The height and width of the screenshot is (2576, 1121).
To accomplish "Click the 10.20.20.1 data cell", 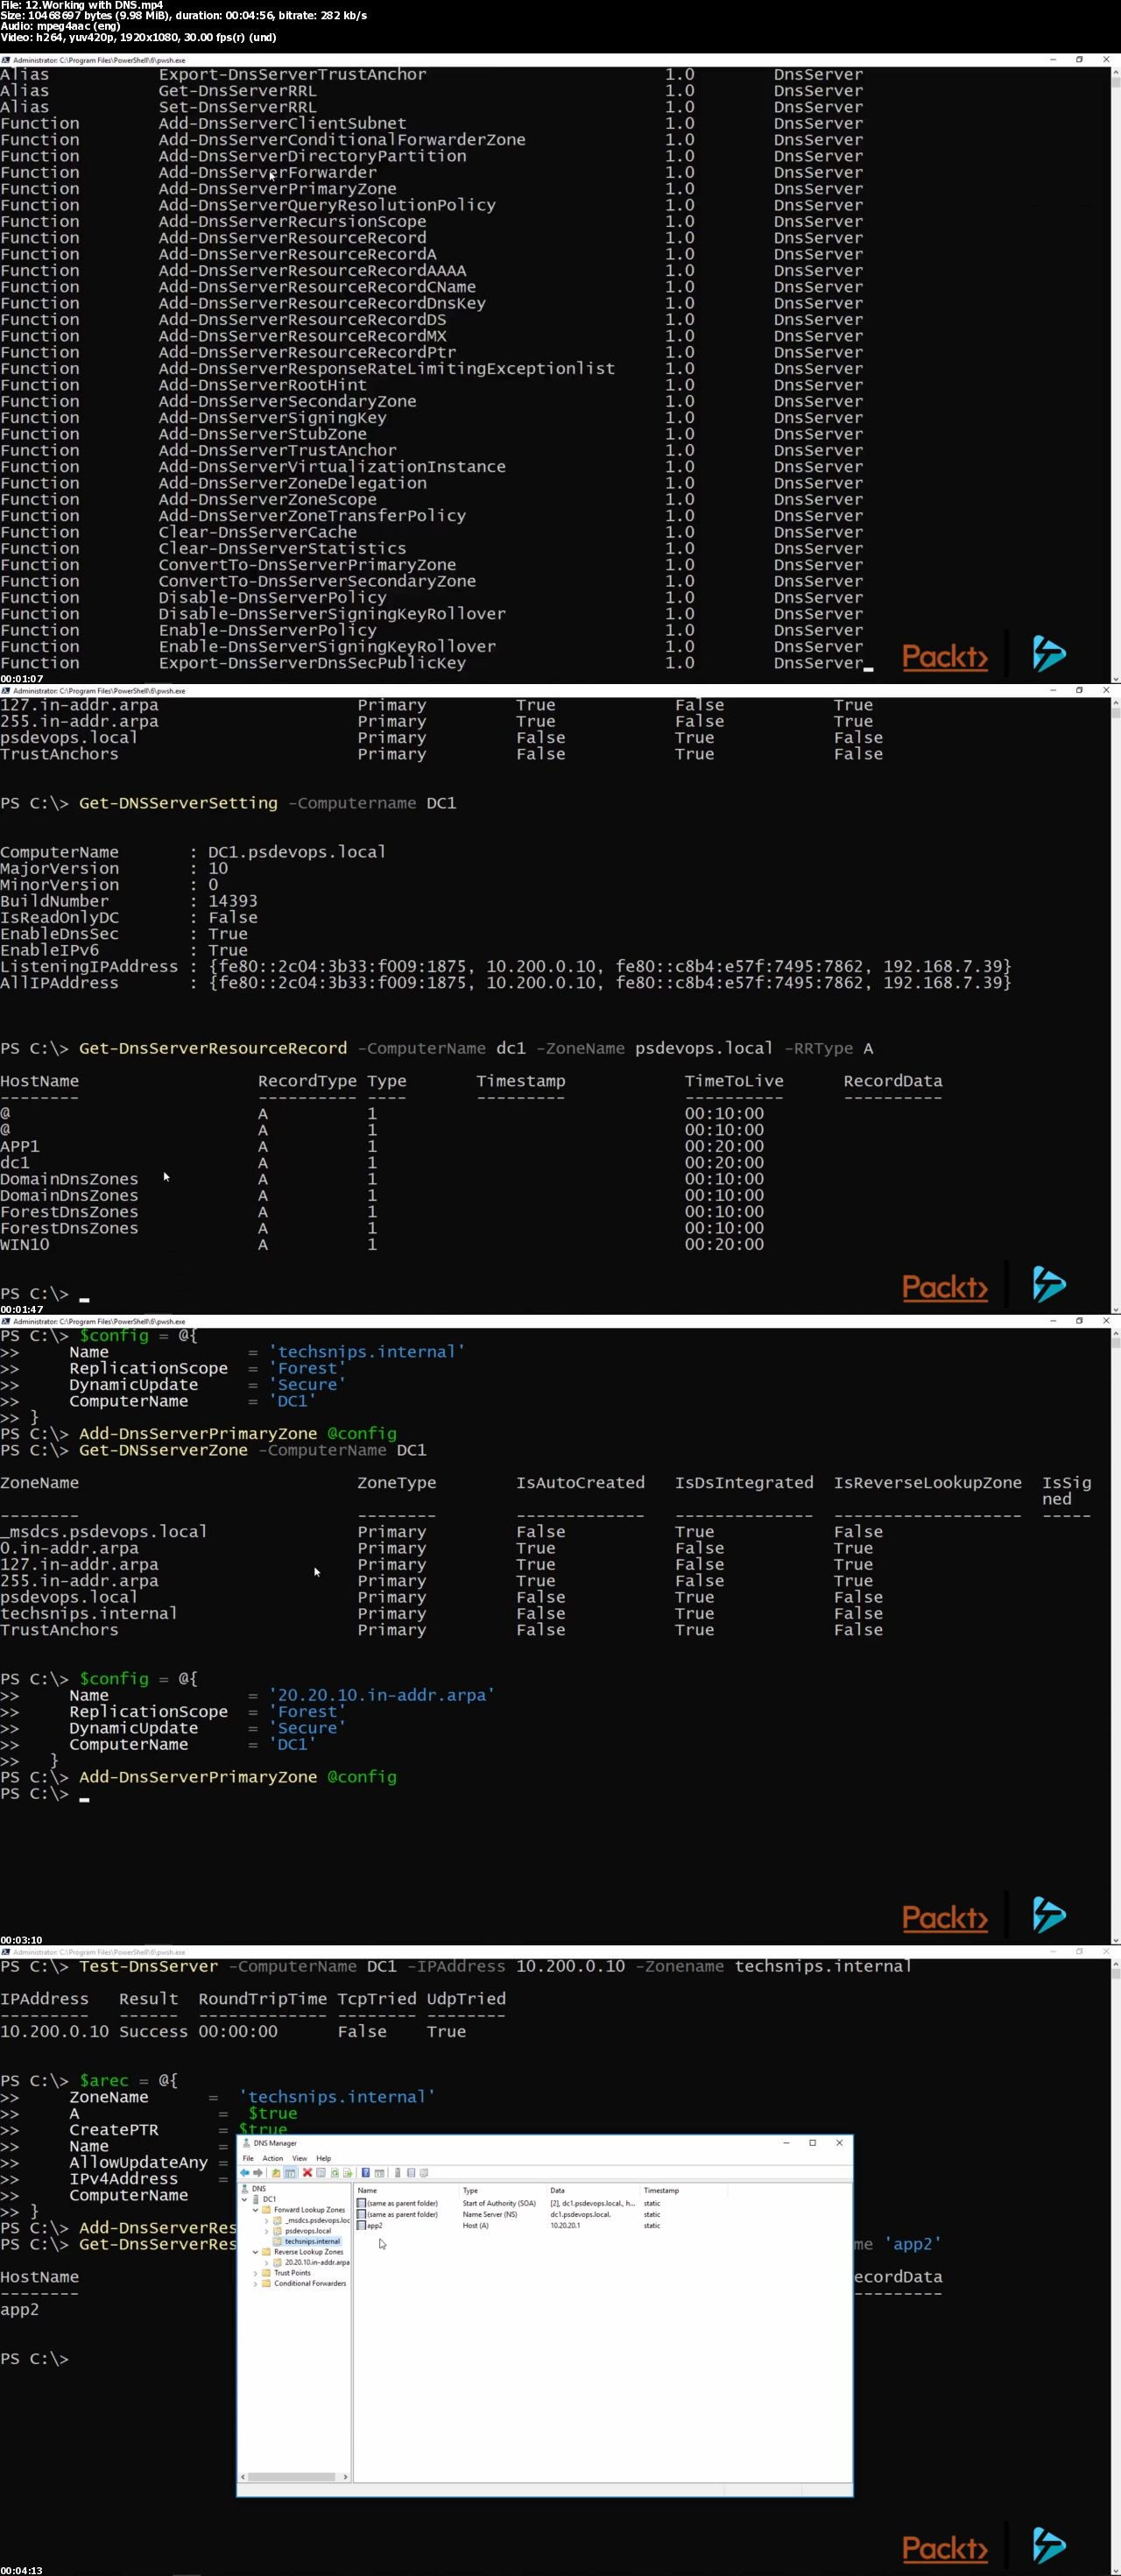I will (565, 2226).
